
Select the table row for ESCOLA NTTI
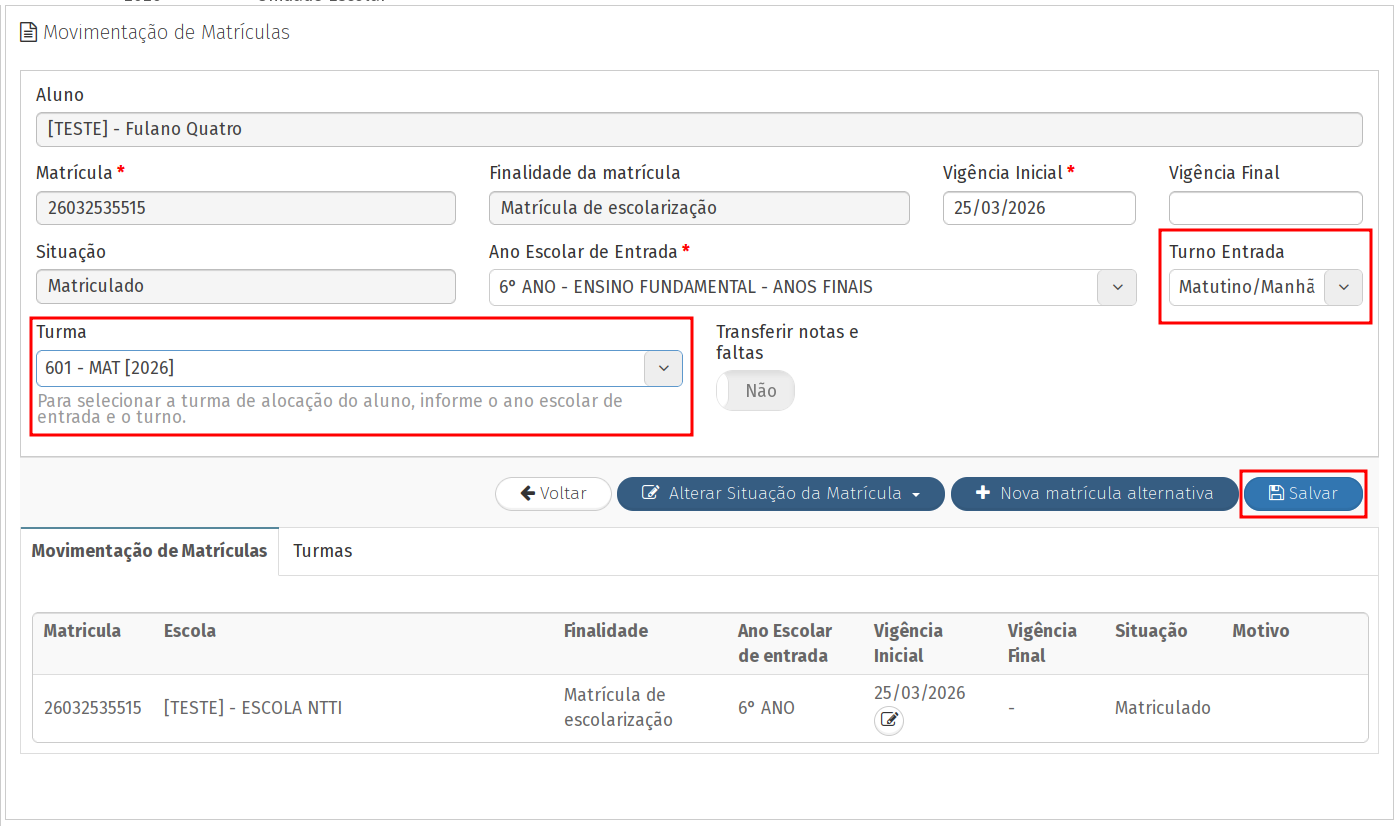(253, 708)
